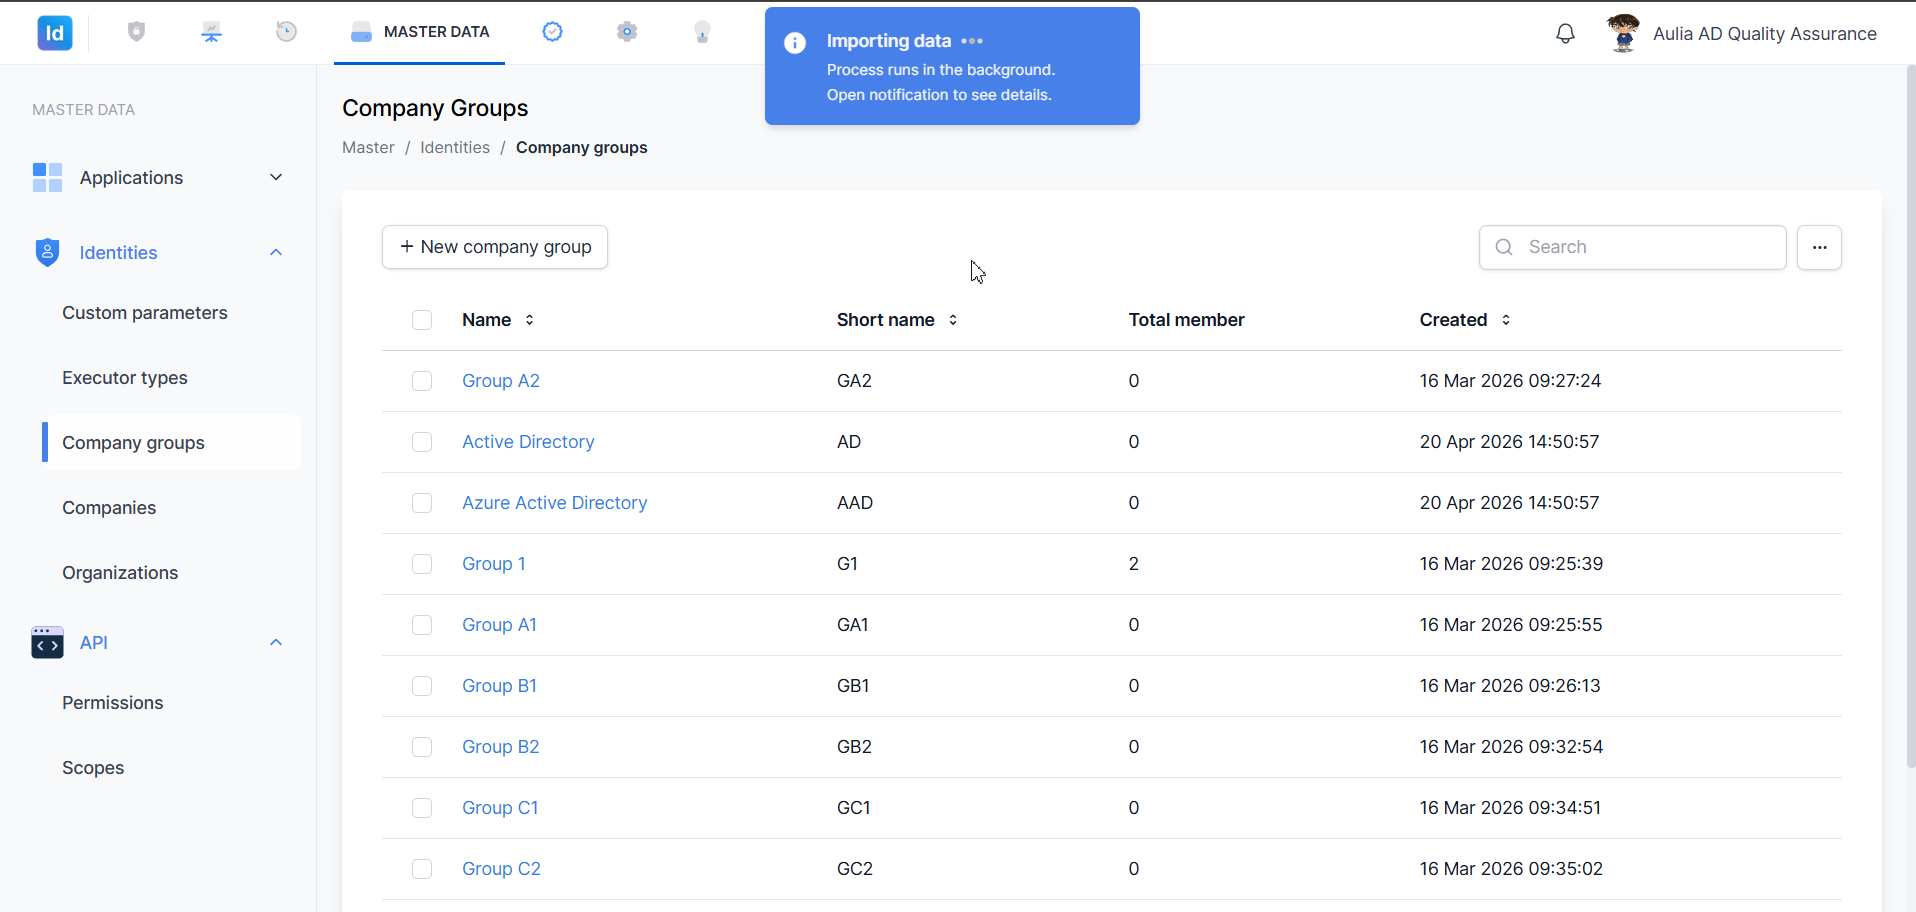Viewport: 1916px width, 912px height.
Task: Open the Active Directory group link
Action: [x=528, y=442]
